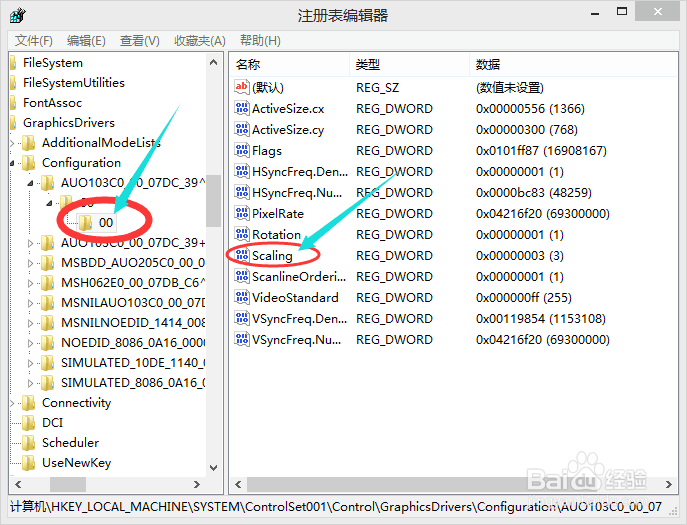The height and width of the screenshot is (525, 687).
Task: Select the FontAssoc key
Action: [52, 103]
